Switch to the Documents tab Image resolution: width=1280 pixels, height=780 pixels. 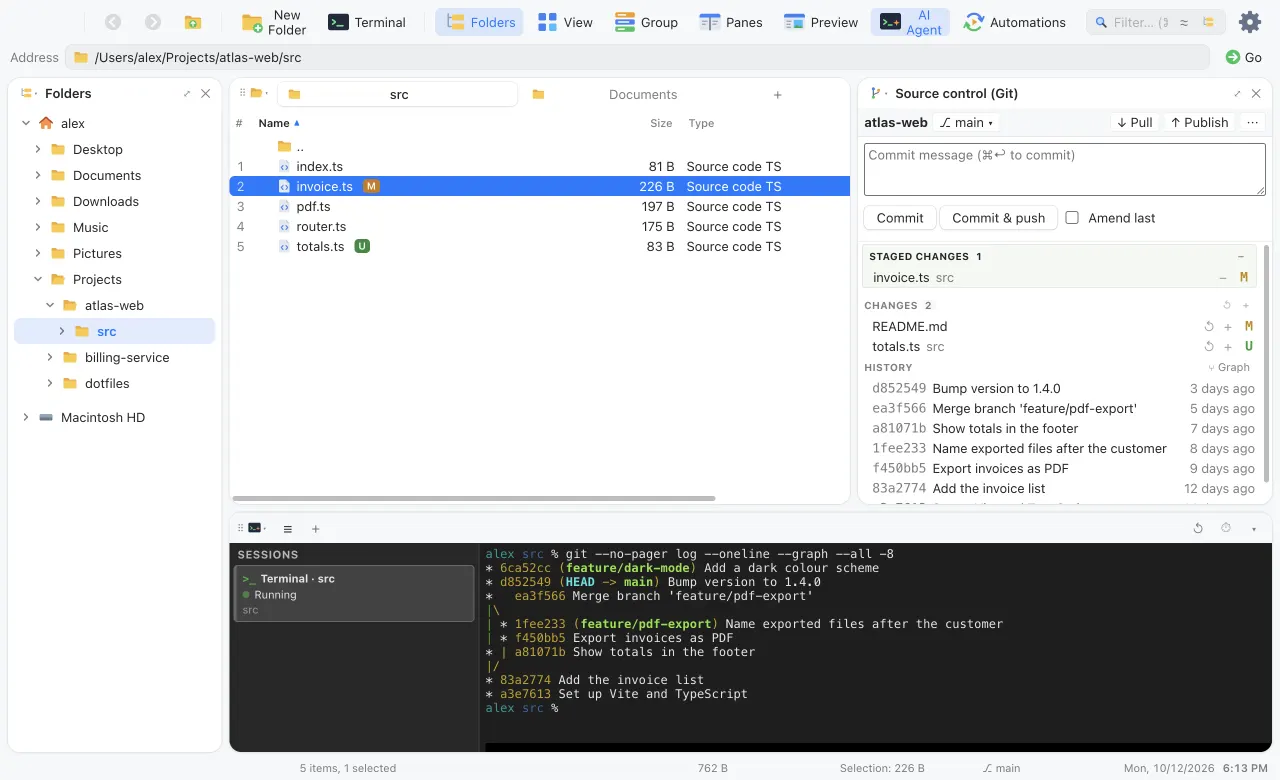click(643, 94)
